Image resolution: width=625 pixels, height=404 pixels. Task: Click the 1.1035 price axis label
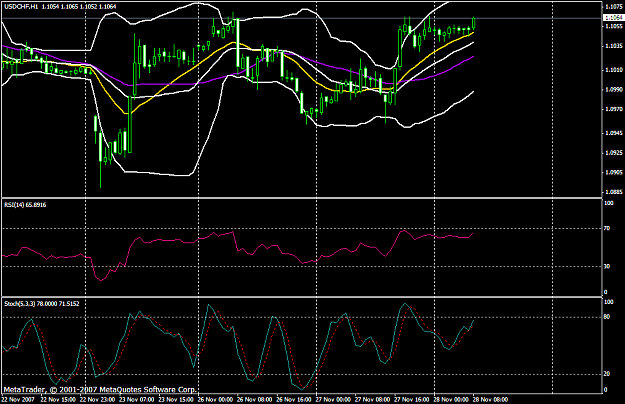[614, 46]
